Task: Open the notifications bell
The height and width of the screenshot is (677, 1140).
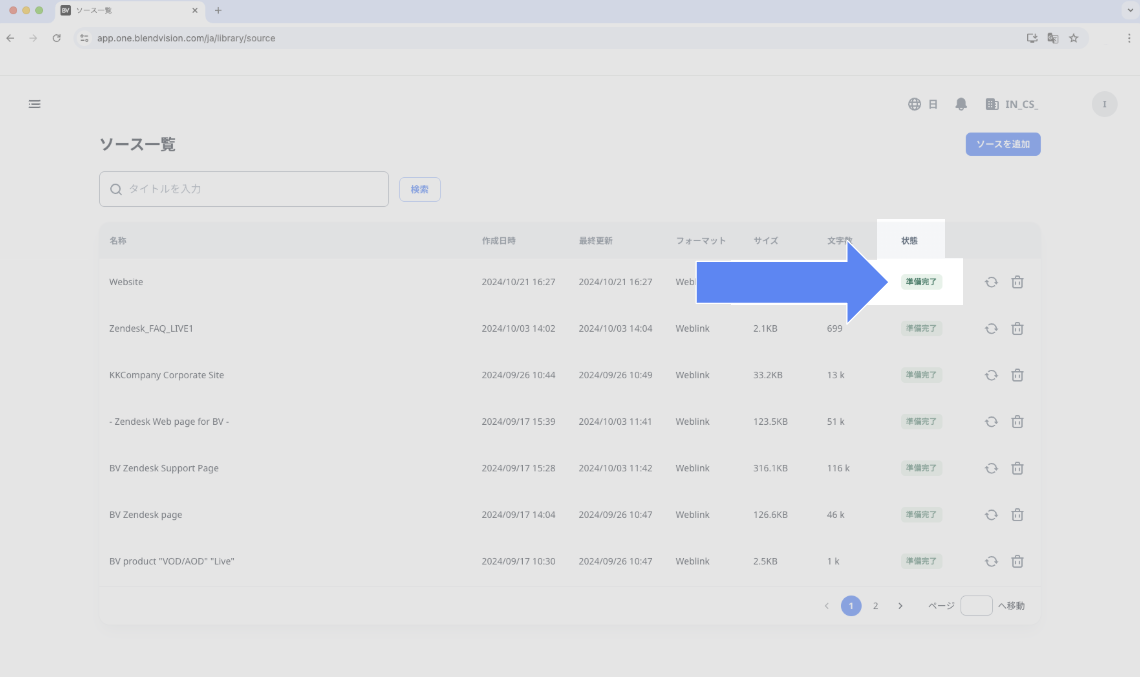Action: point(960,104)
